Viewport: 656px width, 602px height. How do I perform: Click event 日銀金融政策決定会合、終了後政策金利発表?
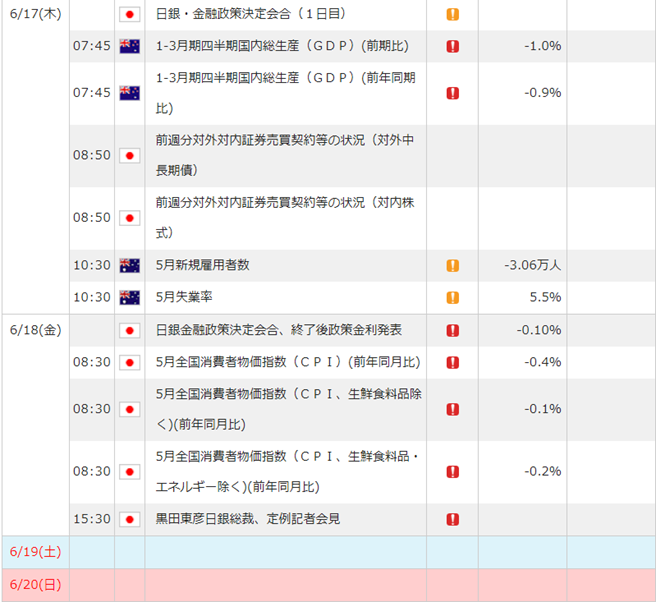[279, 330]
